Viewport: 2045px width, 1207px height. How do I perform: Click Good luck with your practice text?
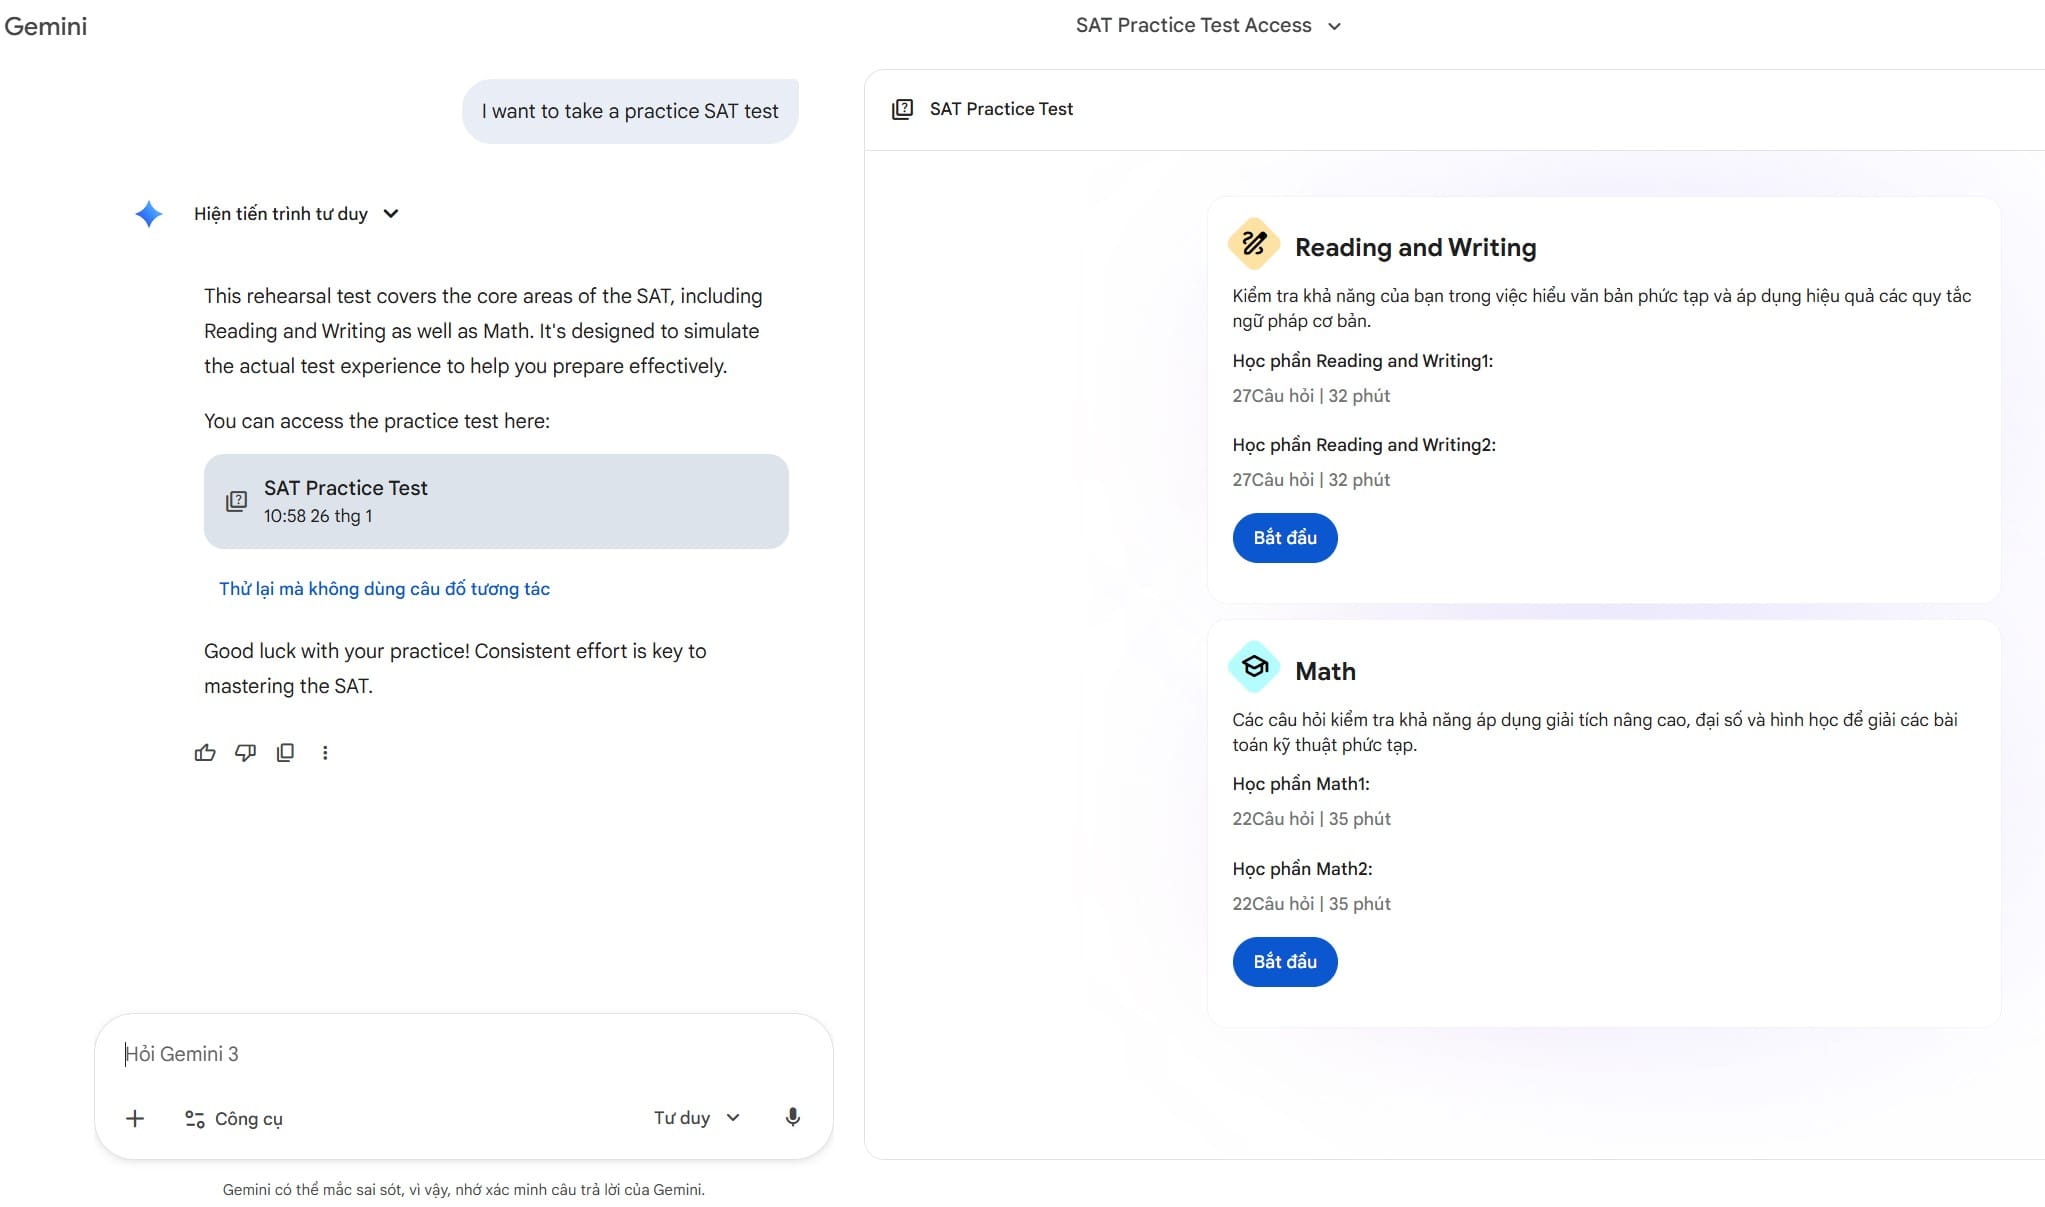point(455,668)
